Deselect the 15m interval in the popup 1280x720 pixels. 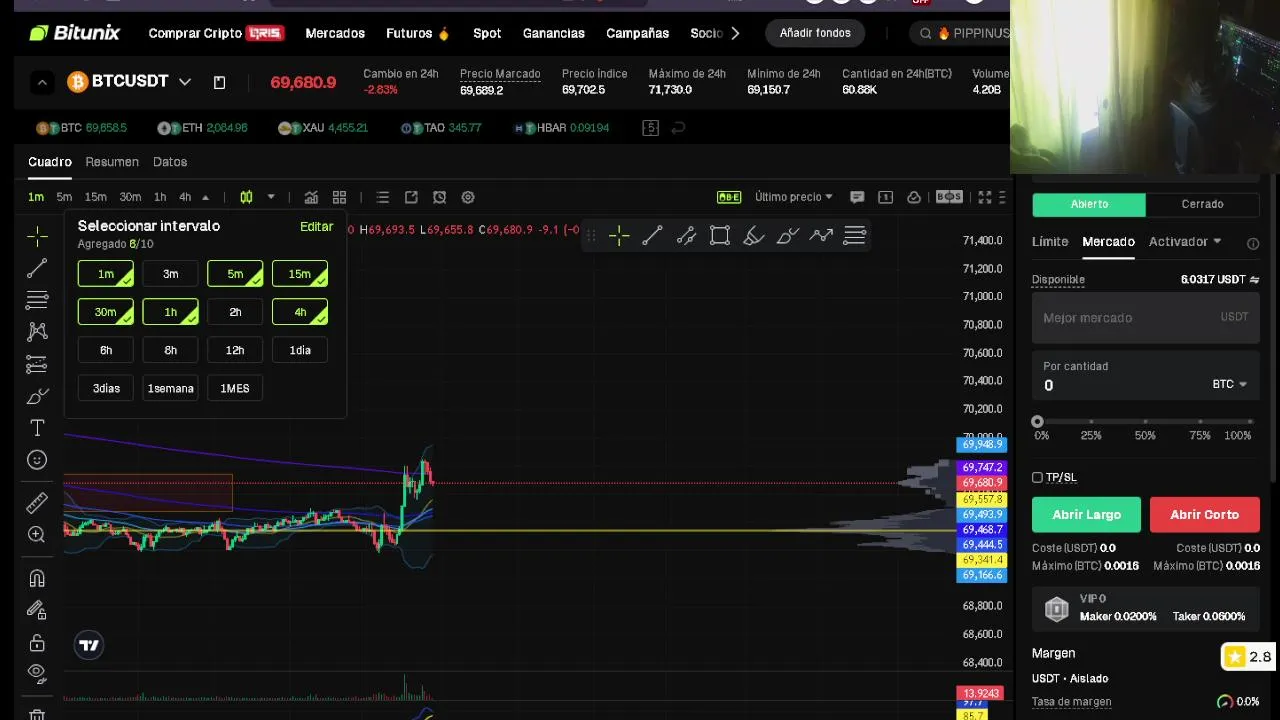coord(300,274)
